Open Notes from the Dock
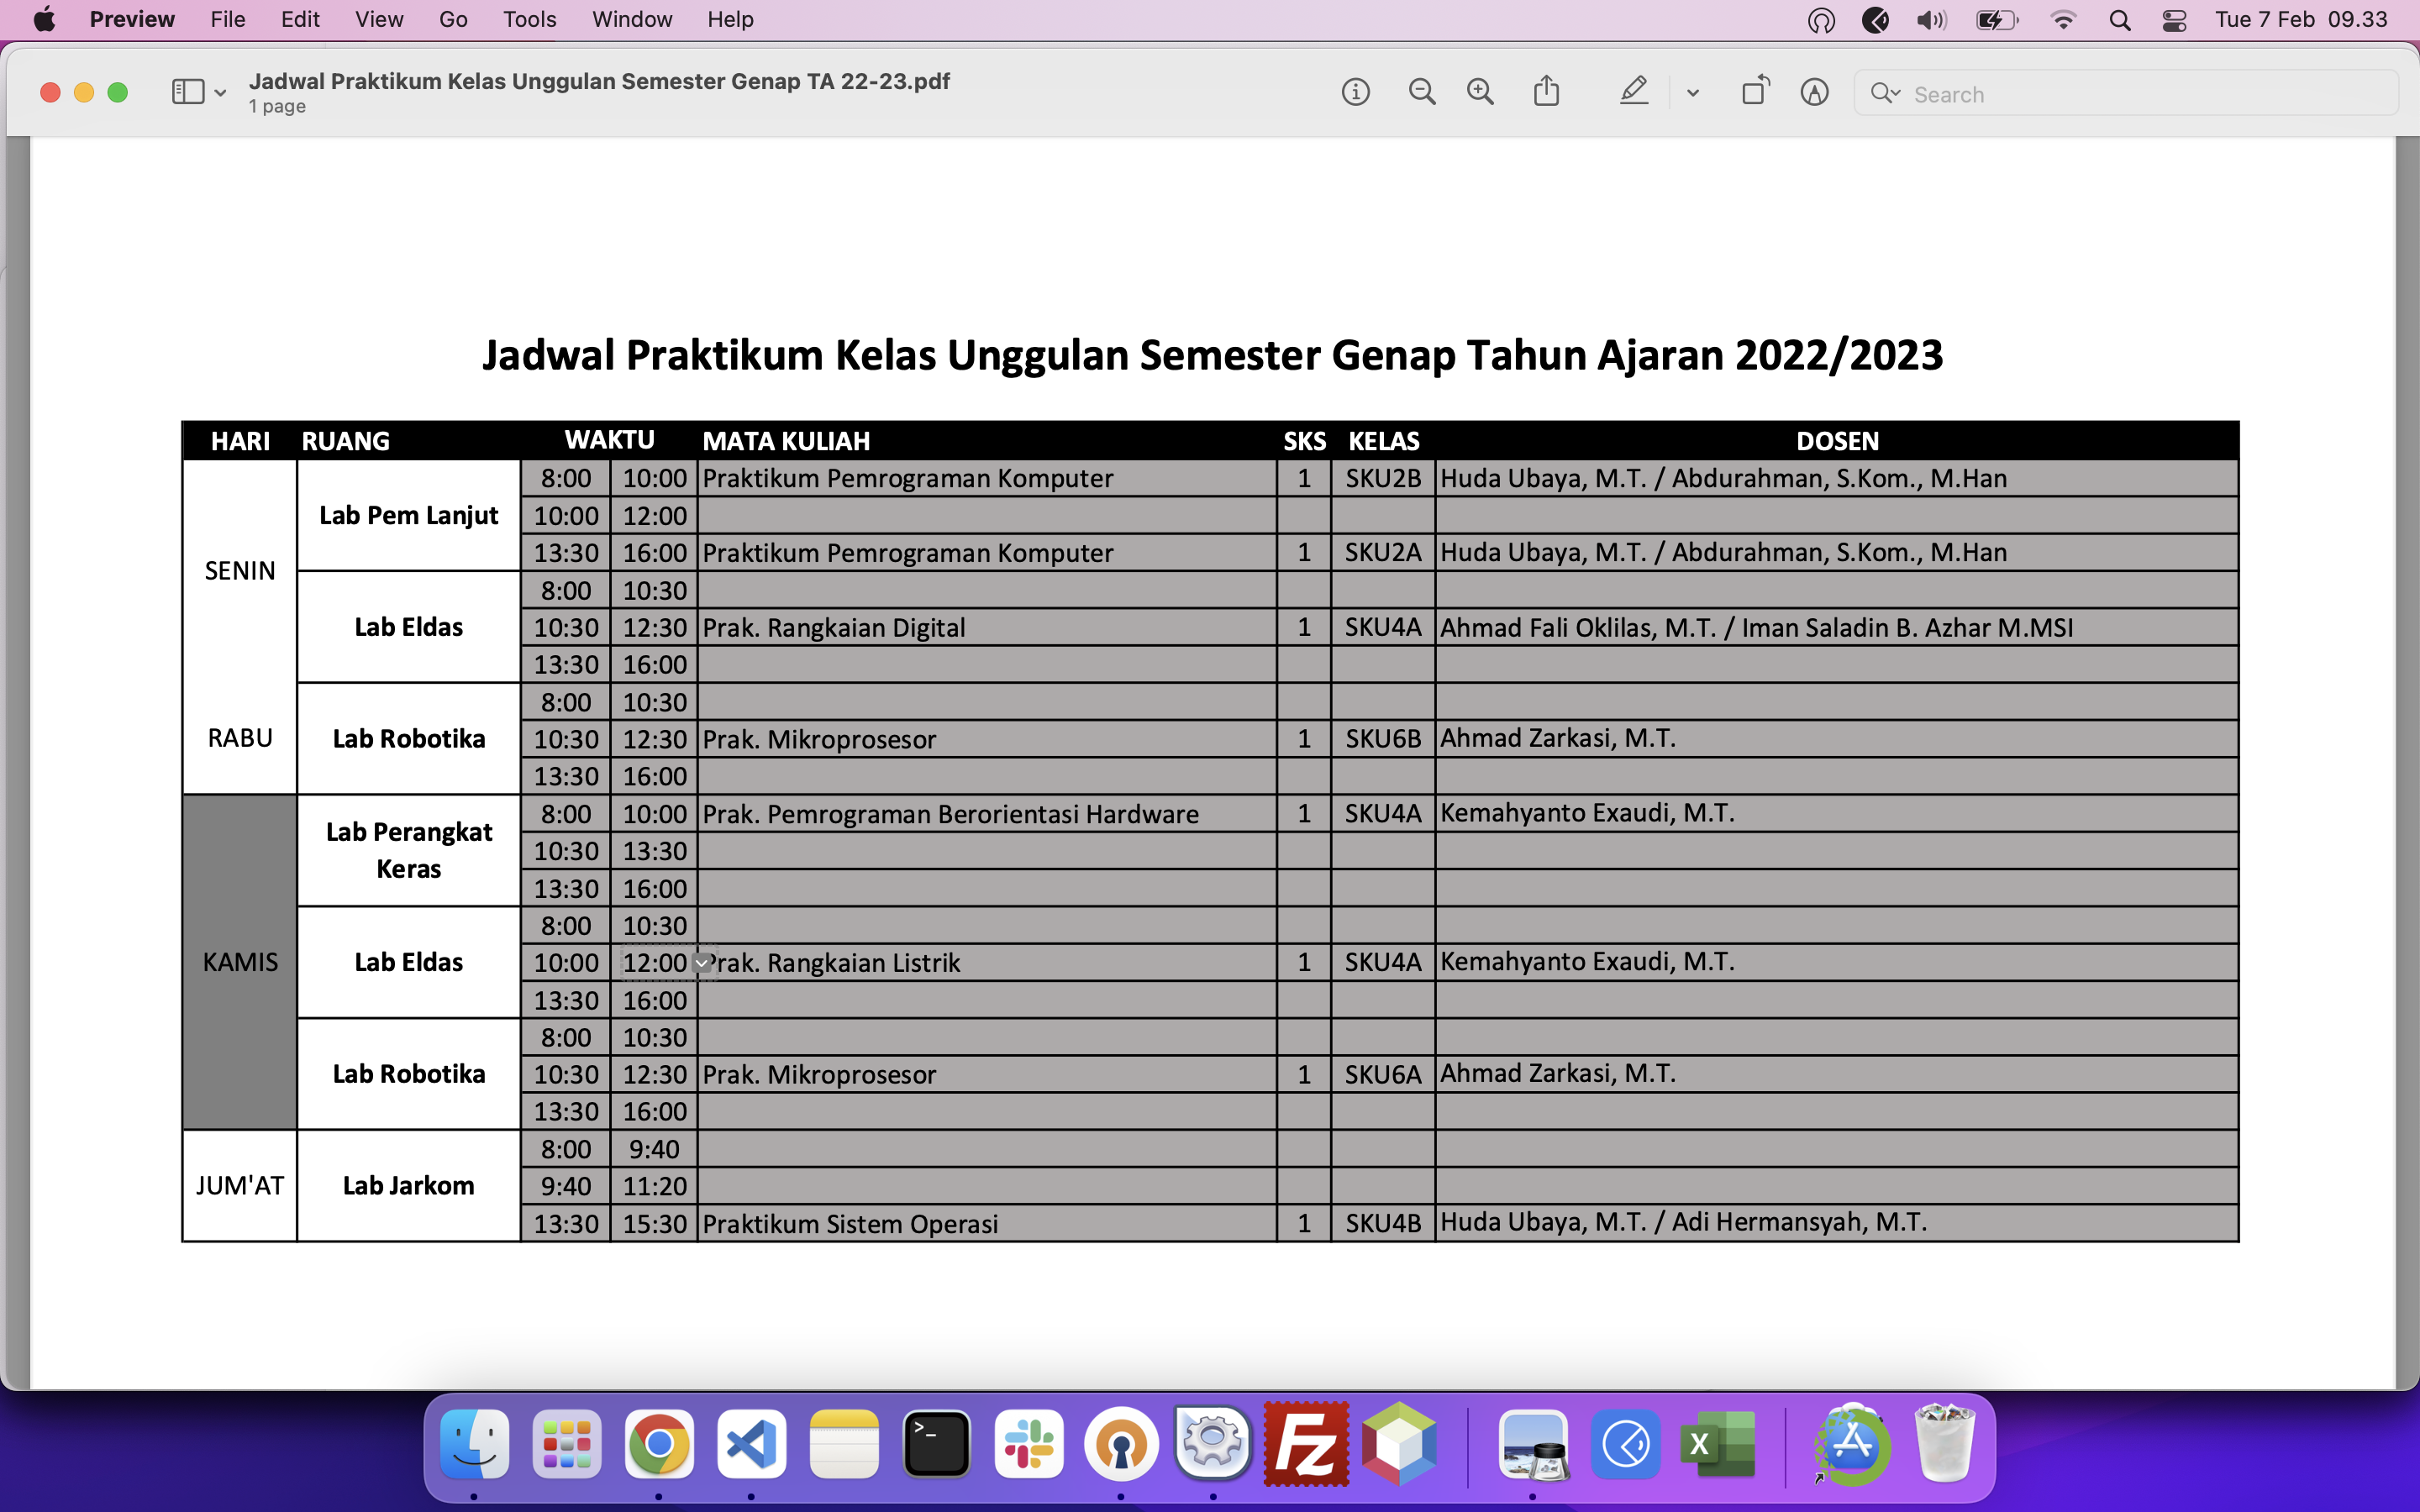Viewport: 2420px width, 1512px height. [x=844, y=1444]
